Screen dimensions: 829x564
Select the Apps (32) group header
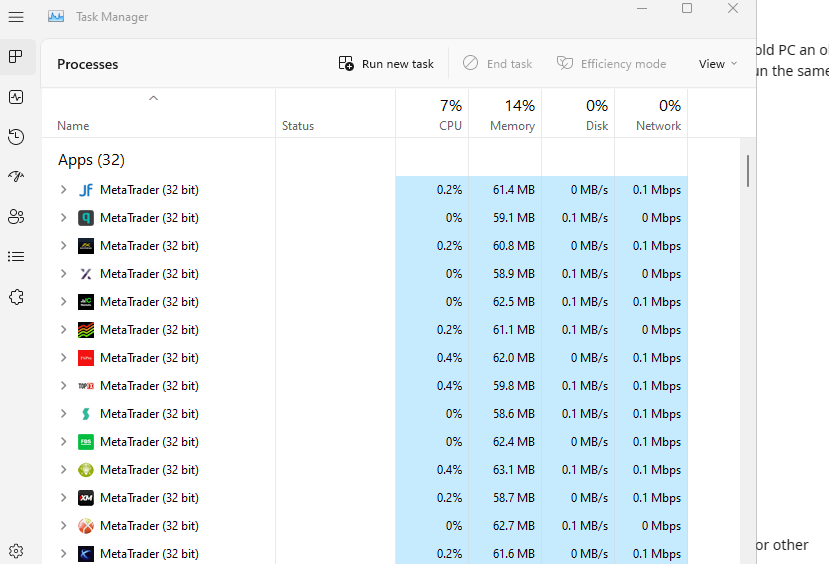point(91,160)
